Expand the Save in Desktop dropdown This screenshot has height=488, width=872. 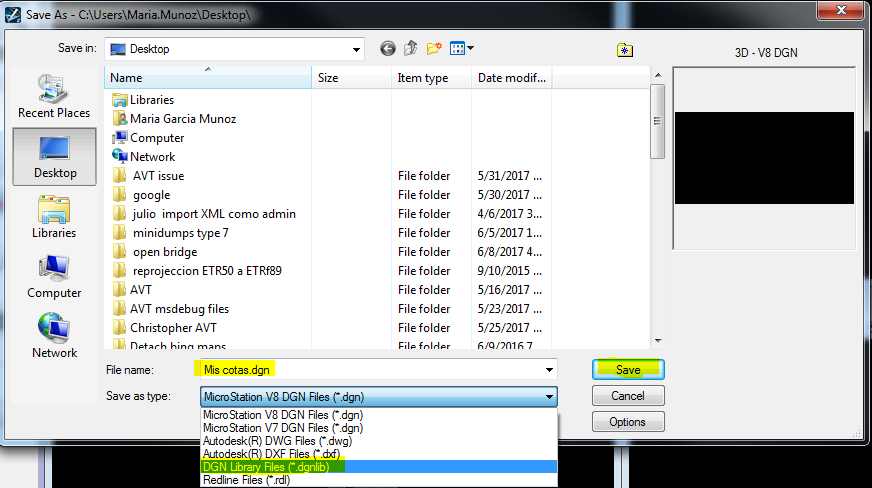[356, 49]
